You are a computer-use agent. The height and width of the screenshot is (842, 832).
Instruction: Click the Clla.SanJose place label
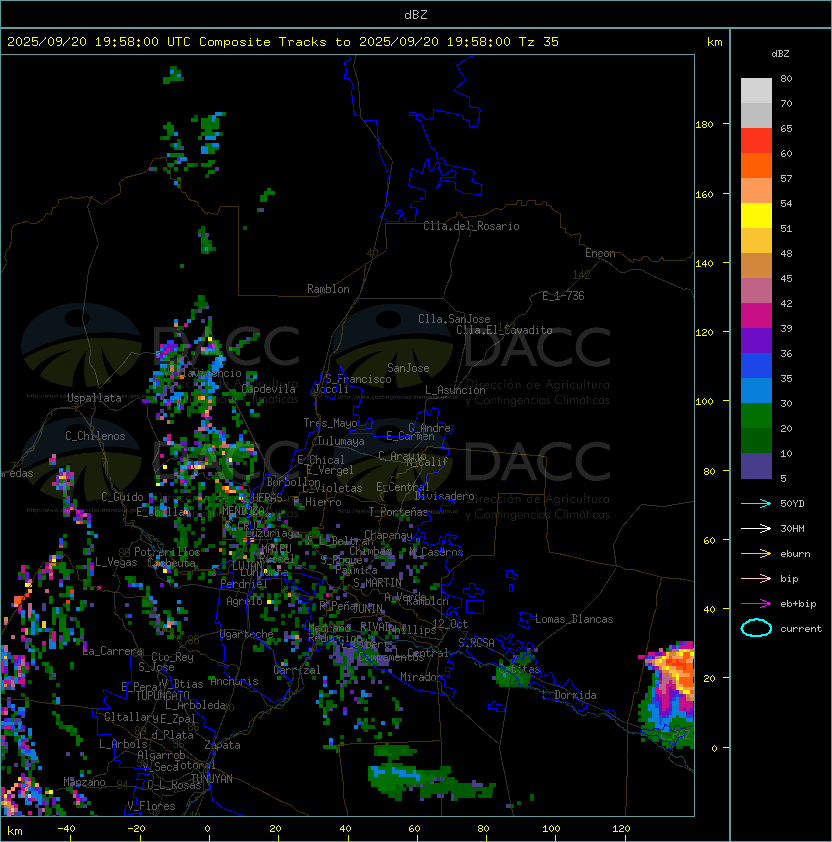[x=454, y=319]
